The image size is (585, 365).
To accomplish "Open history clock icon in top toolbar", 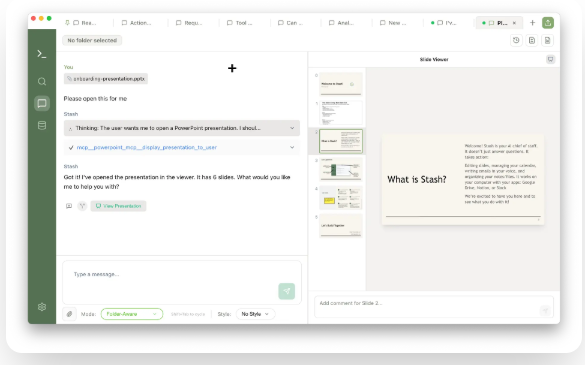I will [516, 40].
